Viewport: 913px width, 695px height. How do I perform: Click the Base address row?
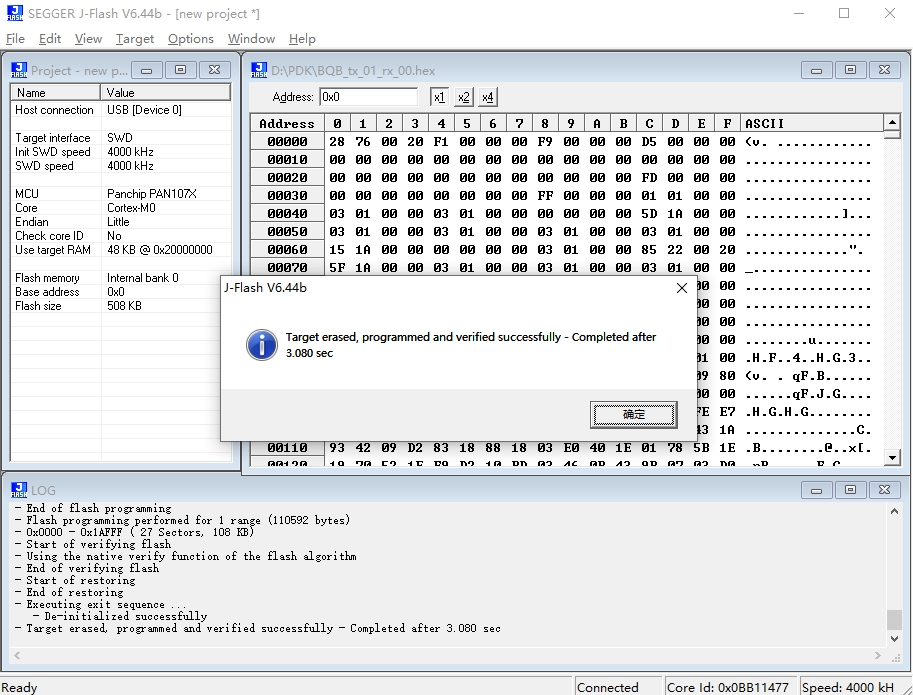click(x=121, y=292)
